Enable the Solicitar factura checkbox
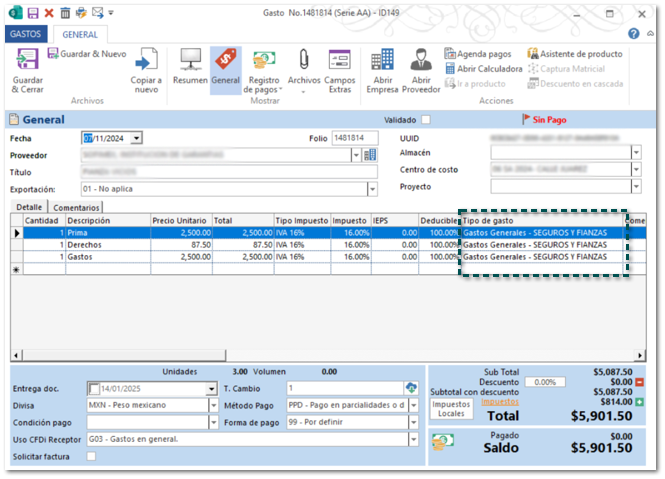This screenshot has height=479, width=665. coord(92,456)
